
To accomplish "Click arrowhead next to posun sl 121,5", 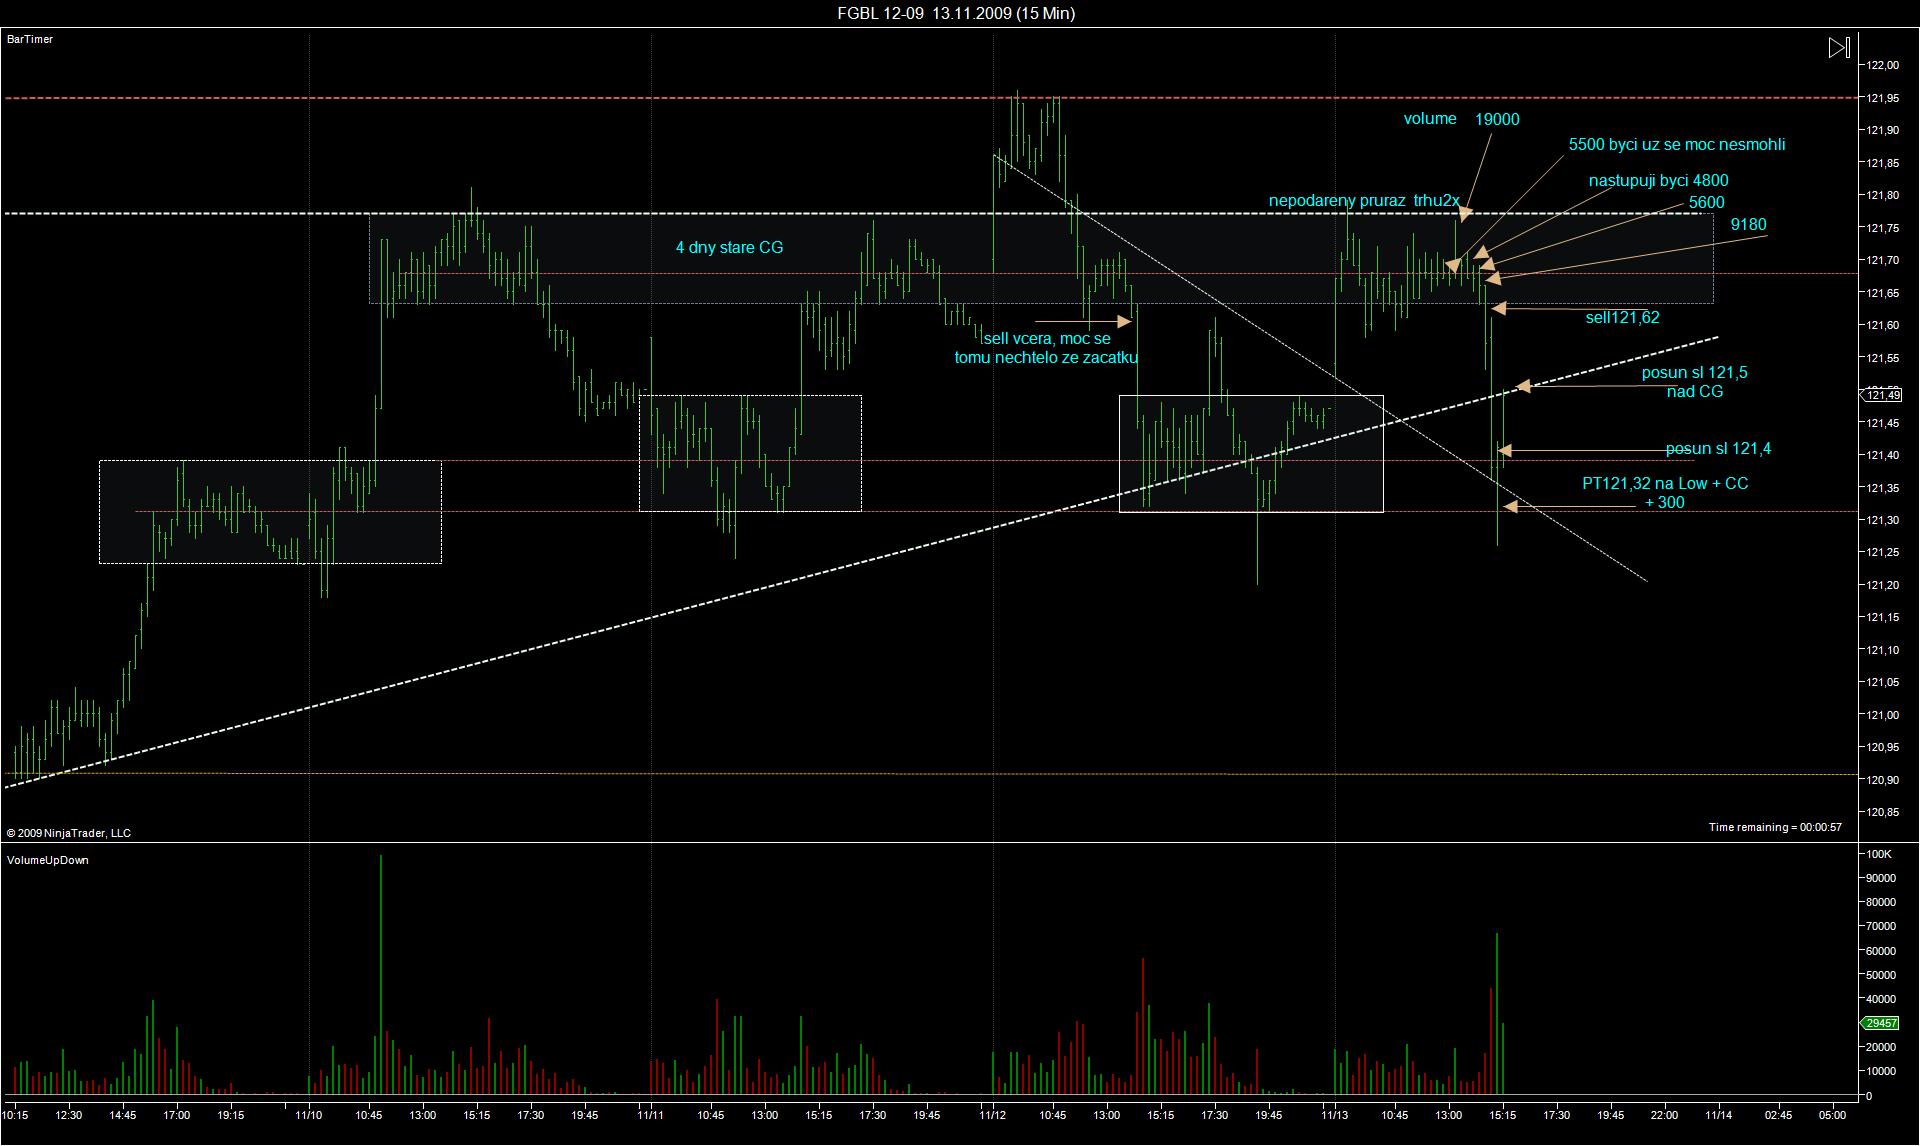I will click(x=1523, y=385).
